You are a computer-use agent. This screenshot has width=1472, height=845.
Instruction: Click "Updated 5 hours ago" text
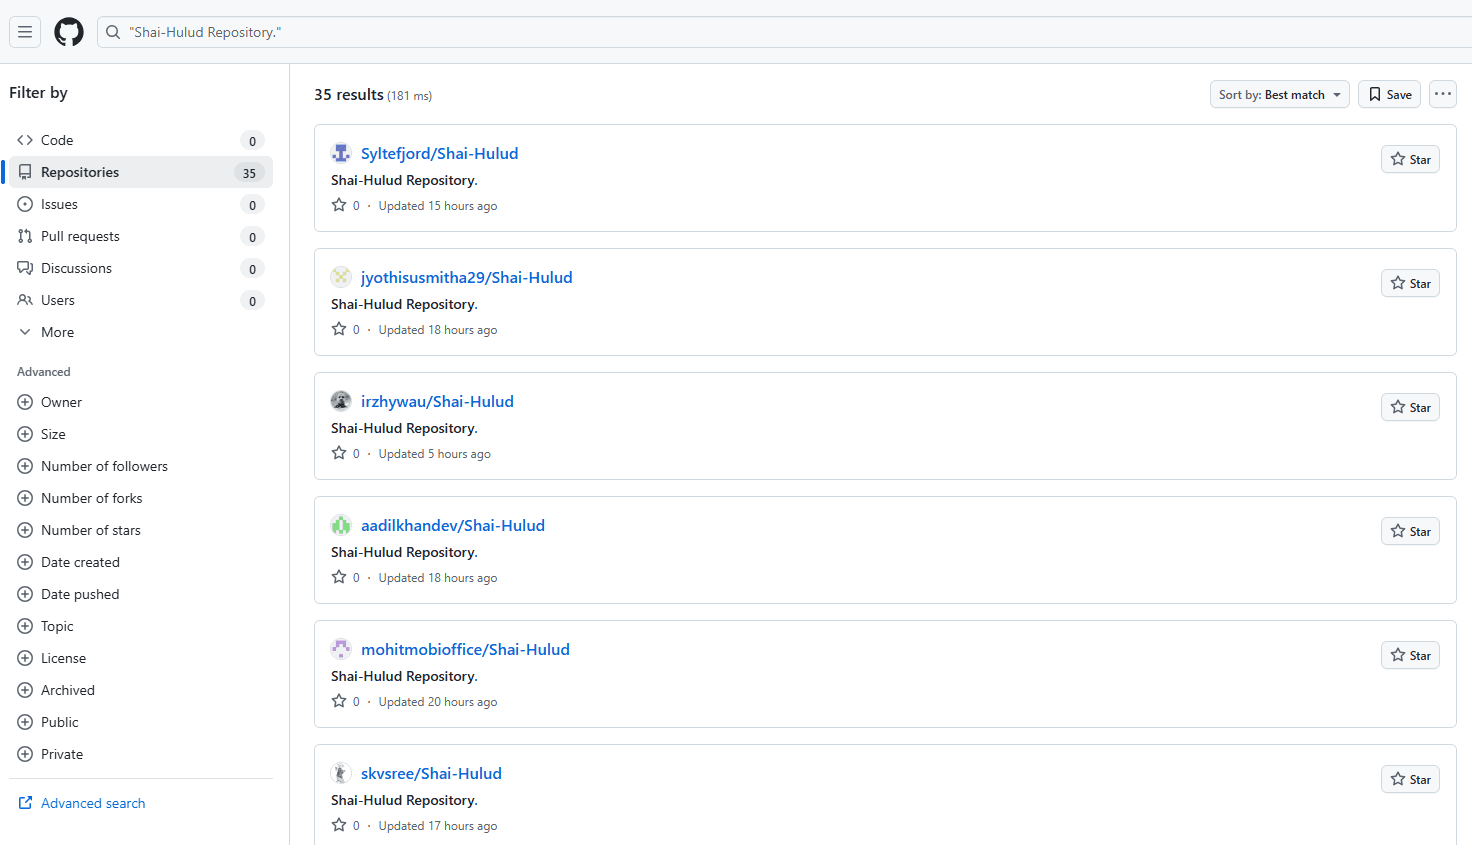point(435,454)
